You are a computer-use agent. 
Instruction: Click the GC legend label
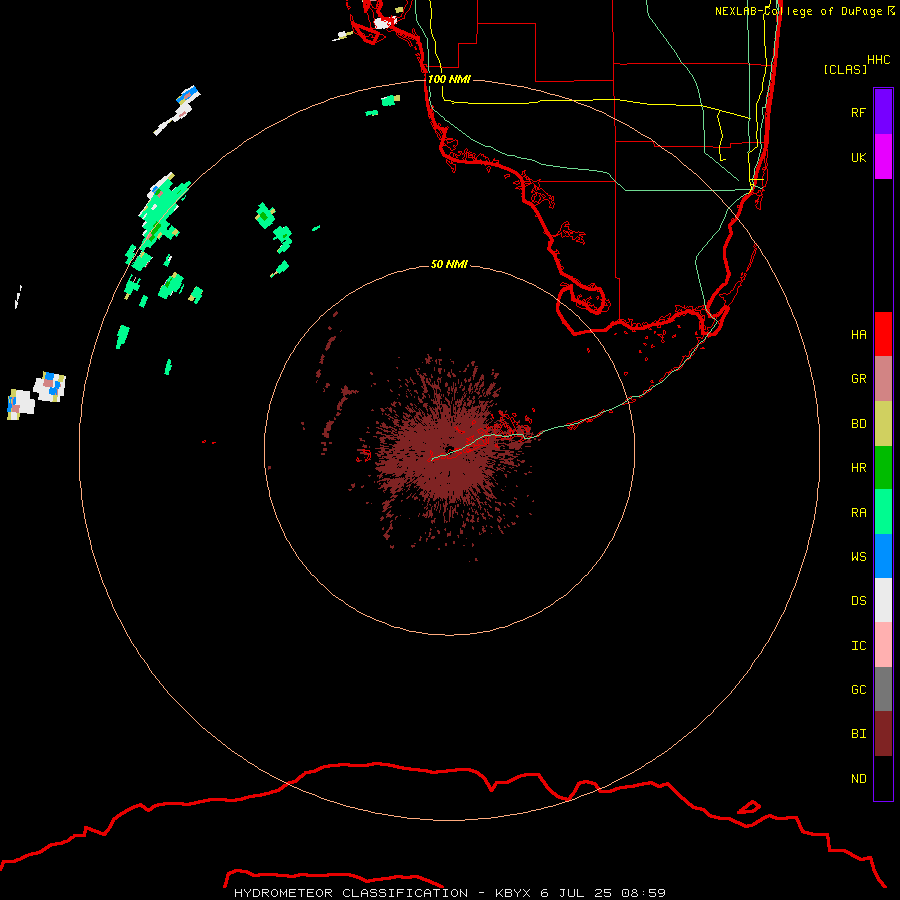(x=858, y=690)
